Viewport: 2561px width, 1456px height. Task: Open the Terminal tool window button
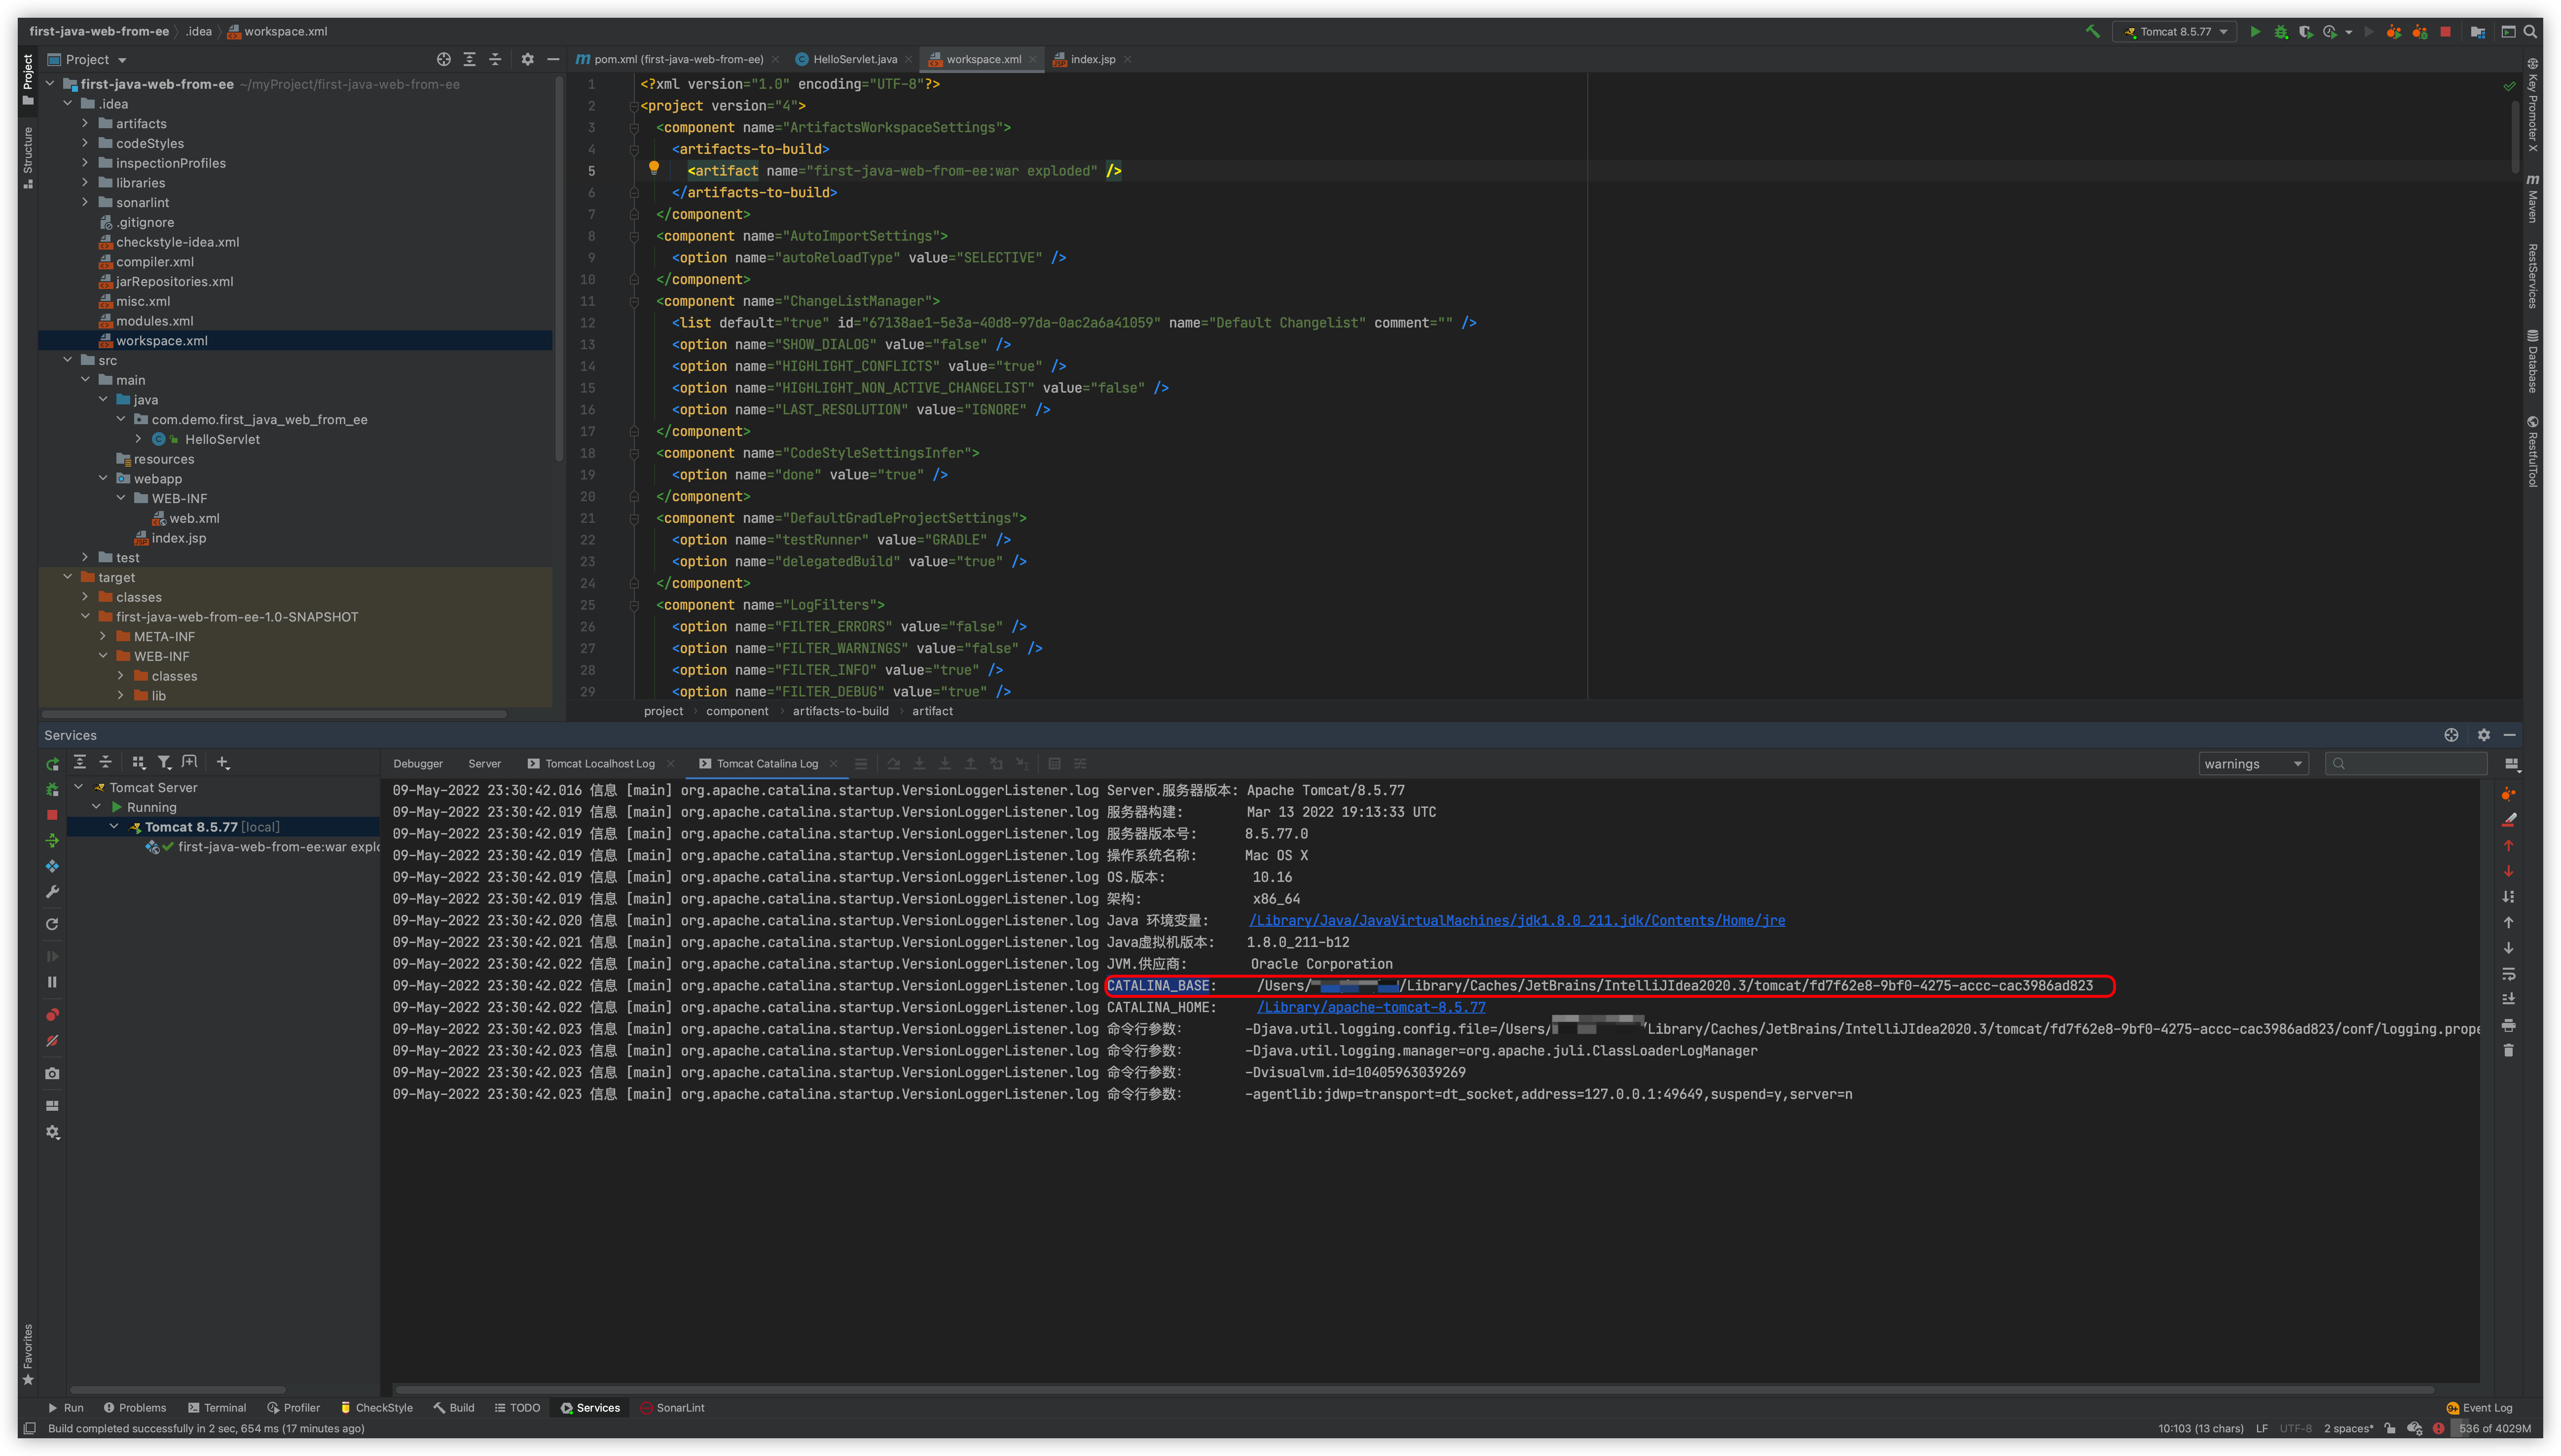coord(217,1408)
